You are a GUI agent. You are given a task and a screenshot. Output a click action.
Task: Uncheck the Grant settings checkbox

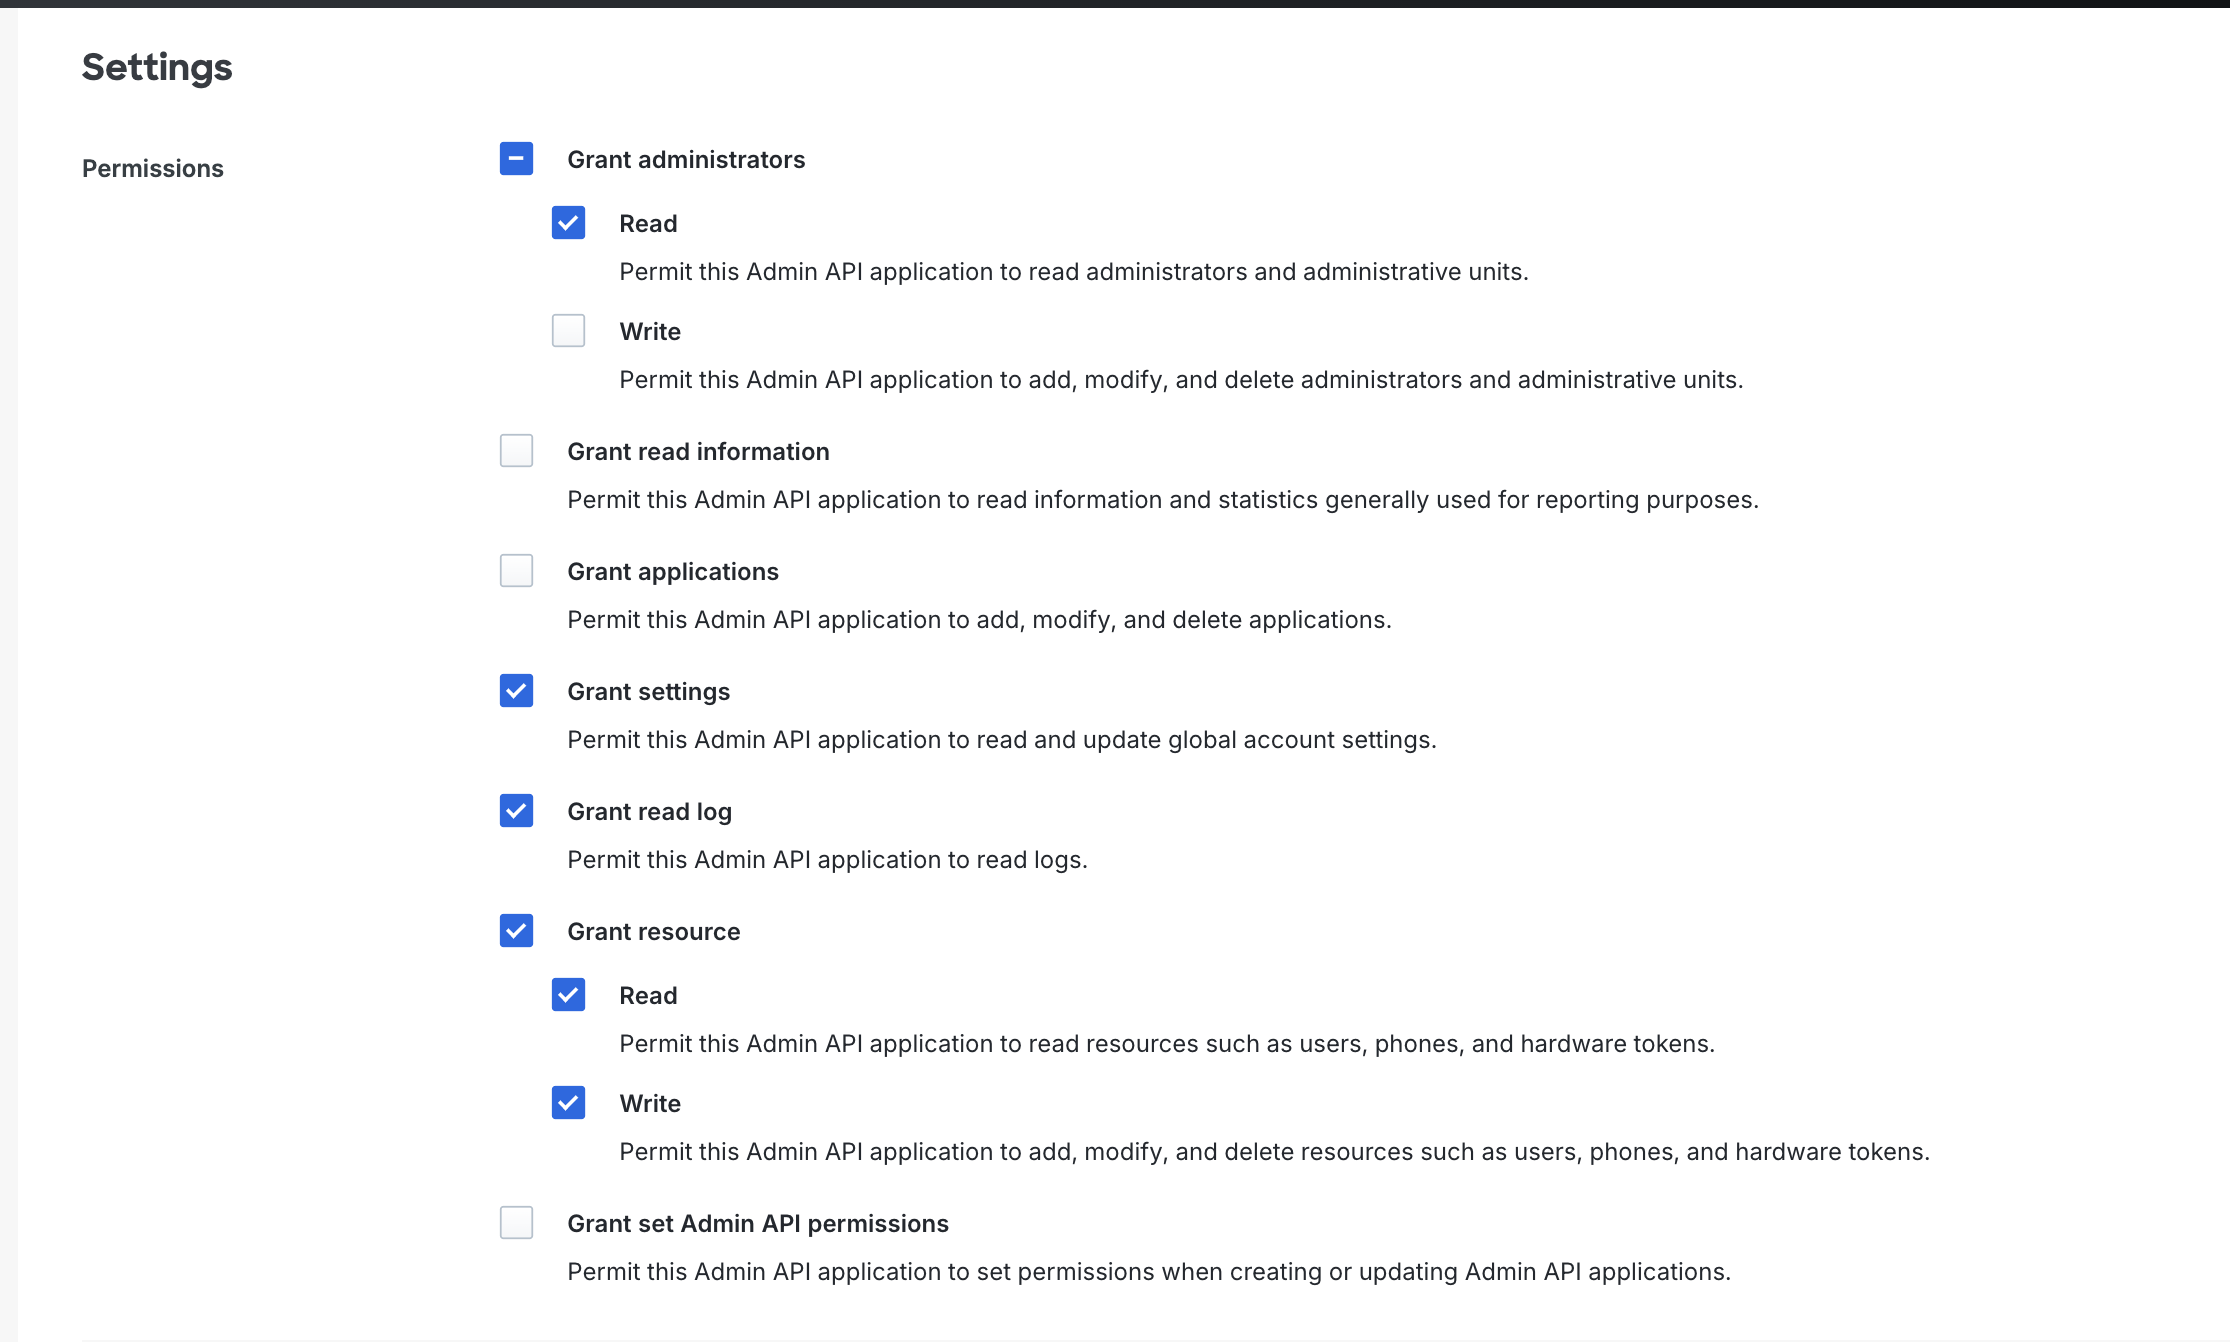(516, 691)
